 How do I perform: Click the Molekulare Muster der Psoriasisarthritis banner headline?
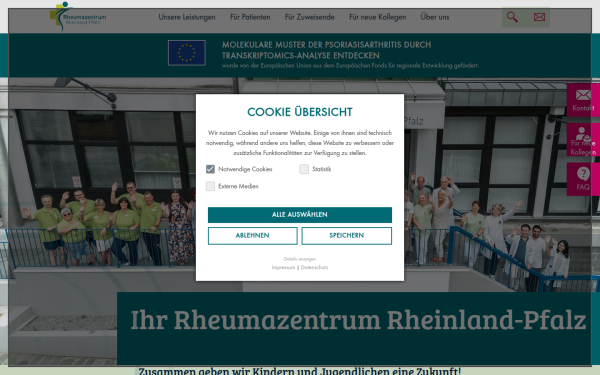point(326,50)
